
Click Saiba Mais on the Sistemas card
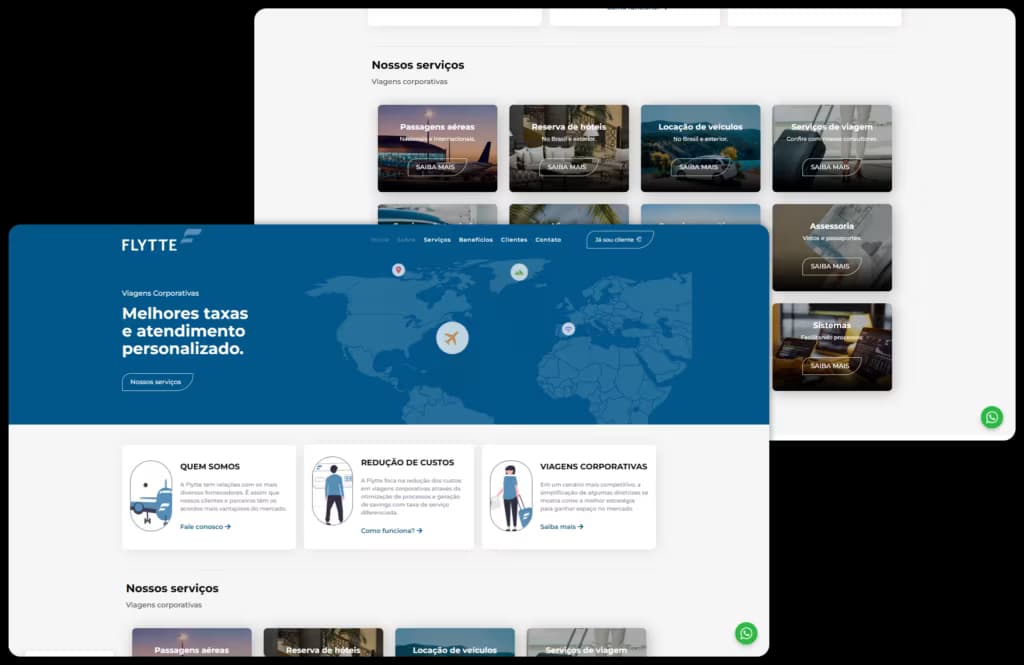pyautogui.click(x=831, y=366)
